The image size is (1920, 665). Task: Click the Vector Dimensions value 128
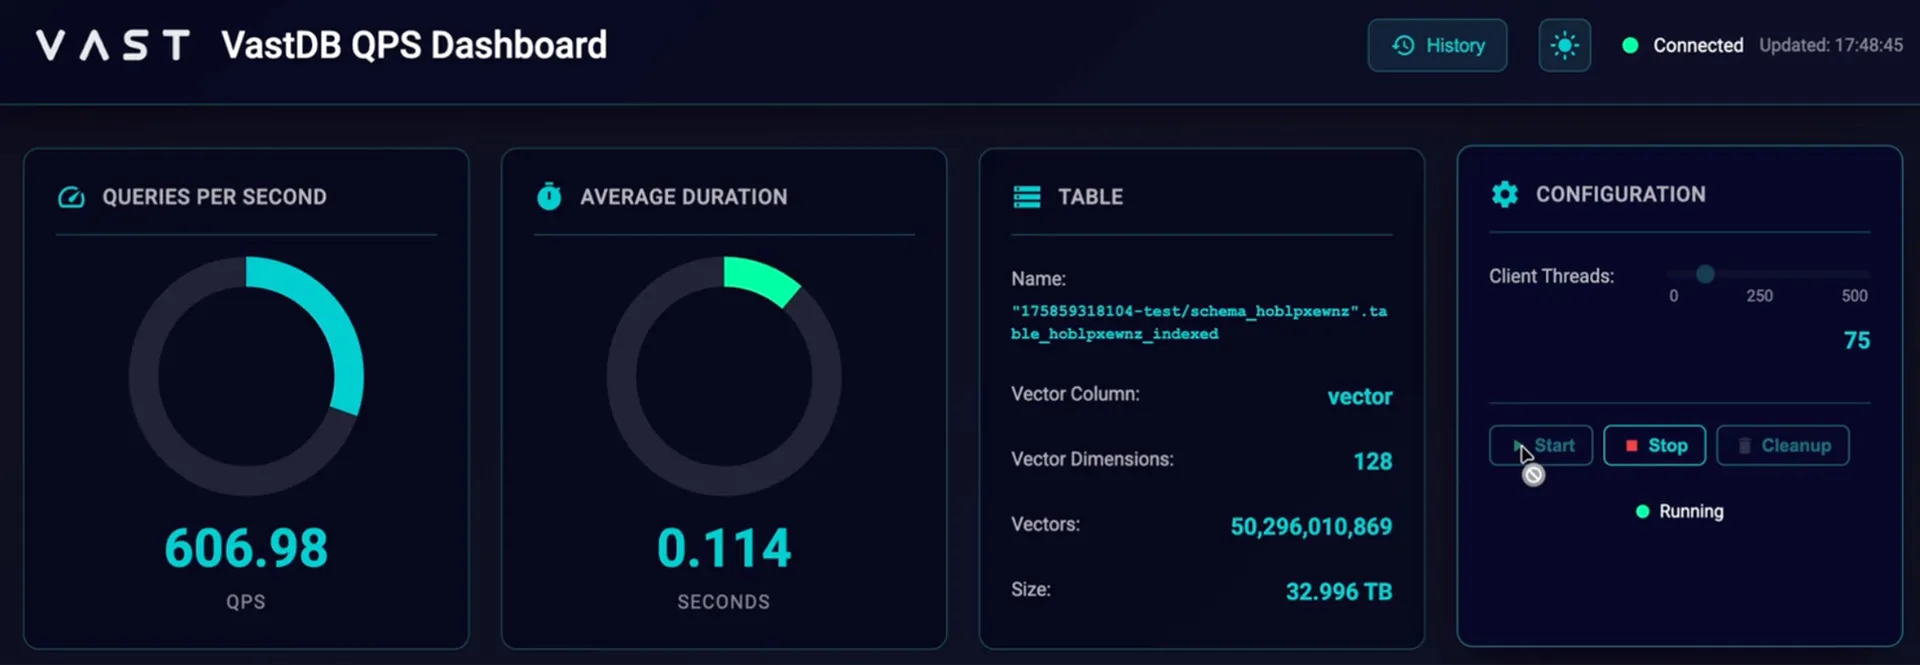pyautogui.click(x=1372, y=461)
